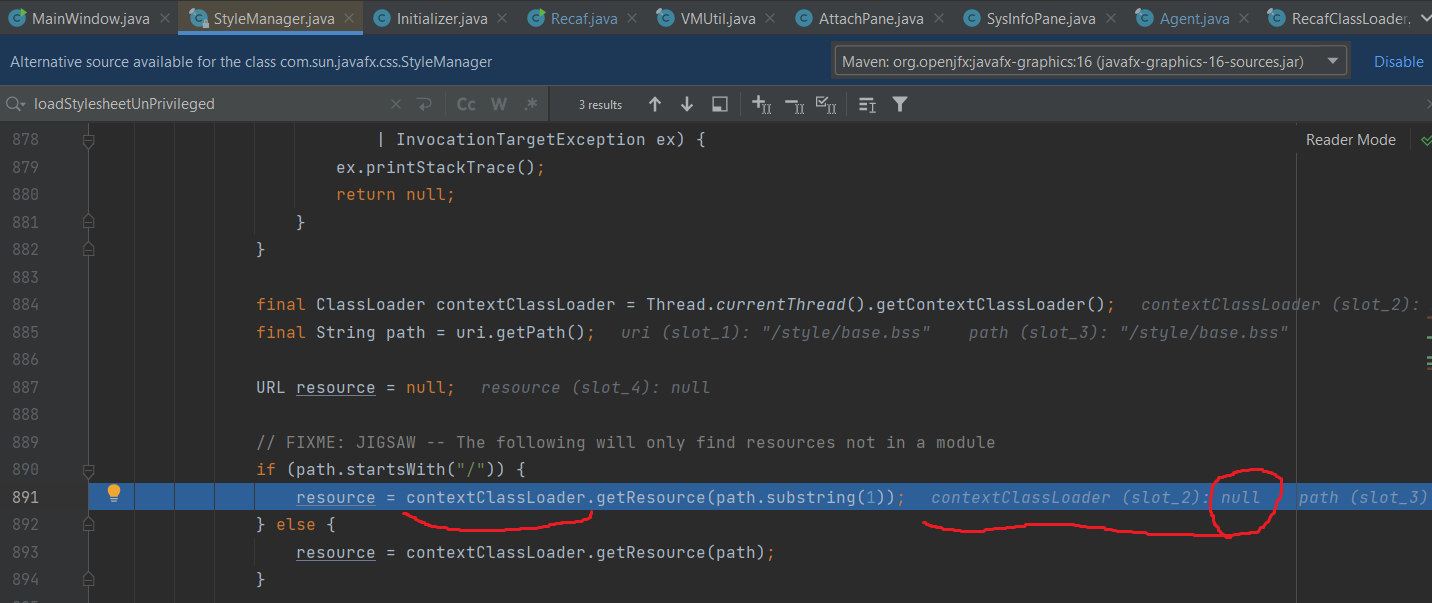The height and width of the screenshot is (603, 1432).
Task: Click the intention lightbulb on line 891
Action: click(x=112, y=492)
